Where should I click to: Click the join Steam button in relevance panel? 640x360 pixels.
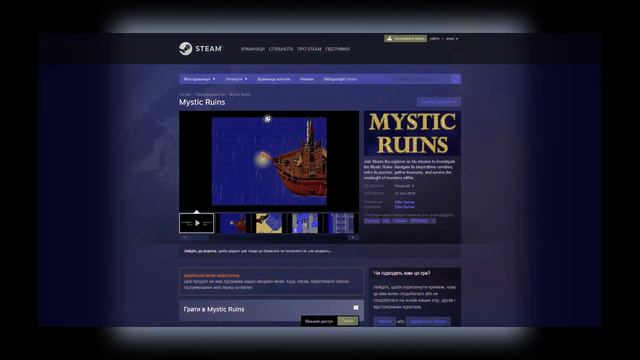point(428,322)
